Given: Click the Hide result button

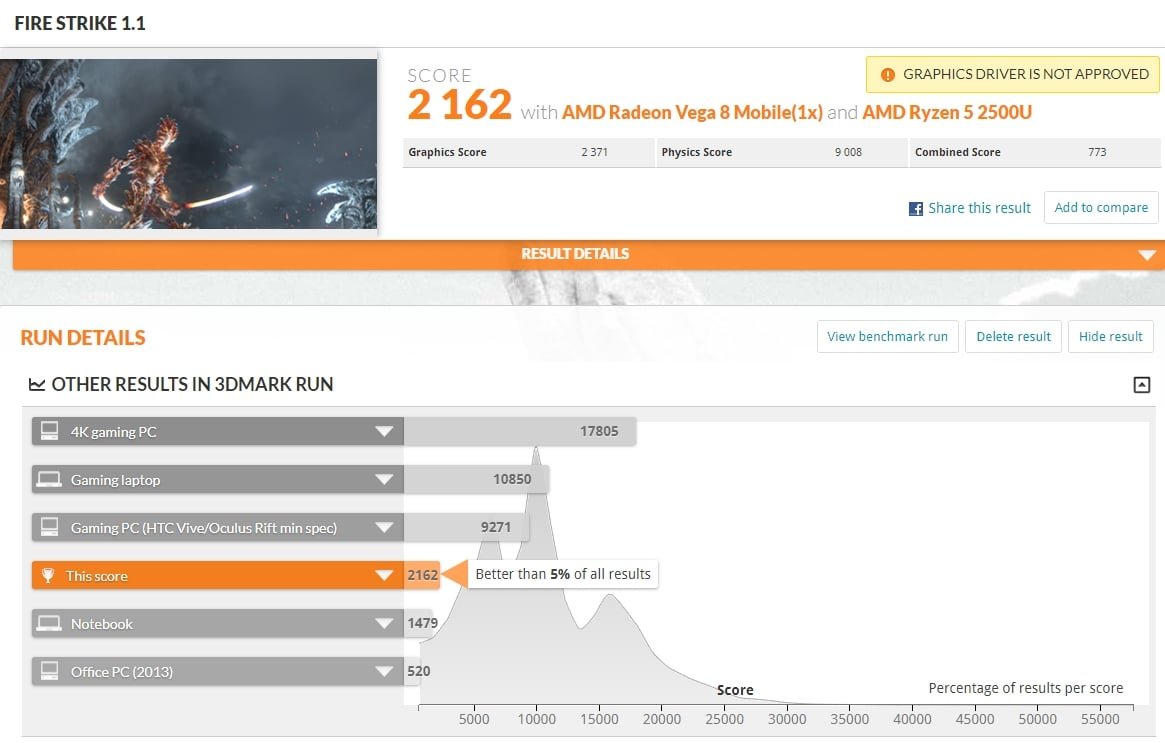Looking at the screenshot, I should [x=1111, y=337].
